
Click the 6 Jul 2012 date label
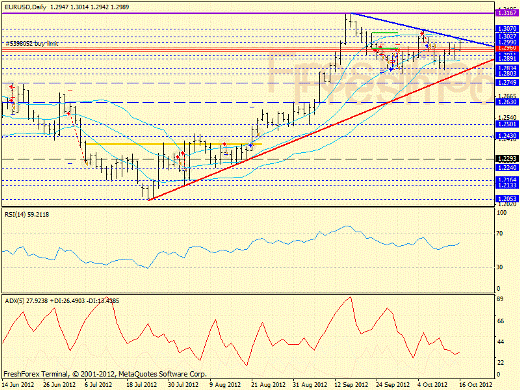tap(99, 385)
